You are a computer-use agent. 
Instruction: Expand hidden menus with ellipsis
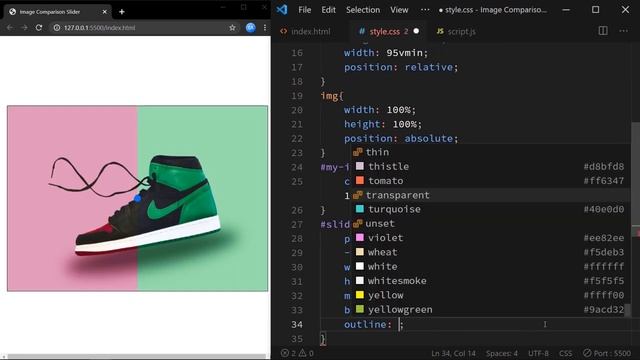tap(425, 10)
